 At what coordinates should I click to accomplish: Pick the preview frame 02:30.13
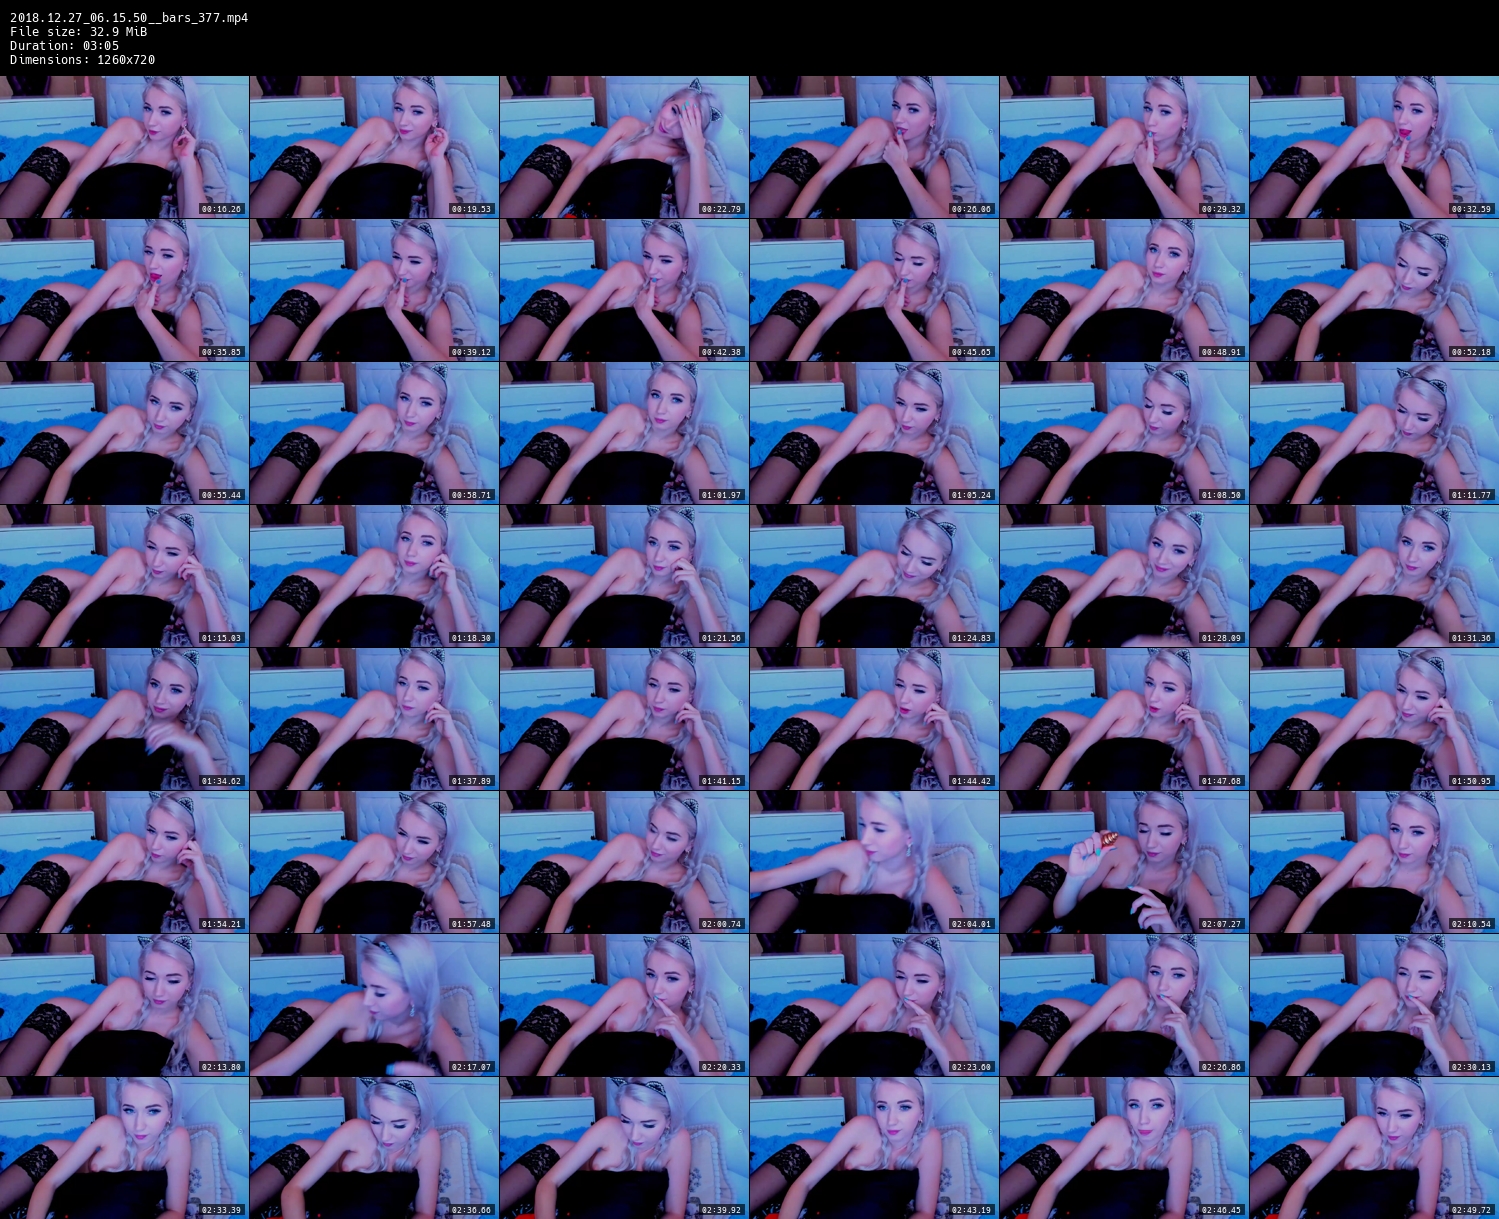[1374, 1005]
